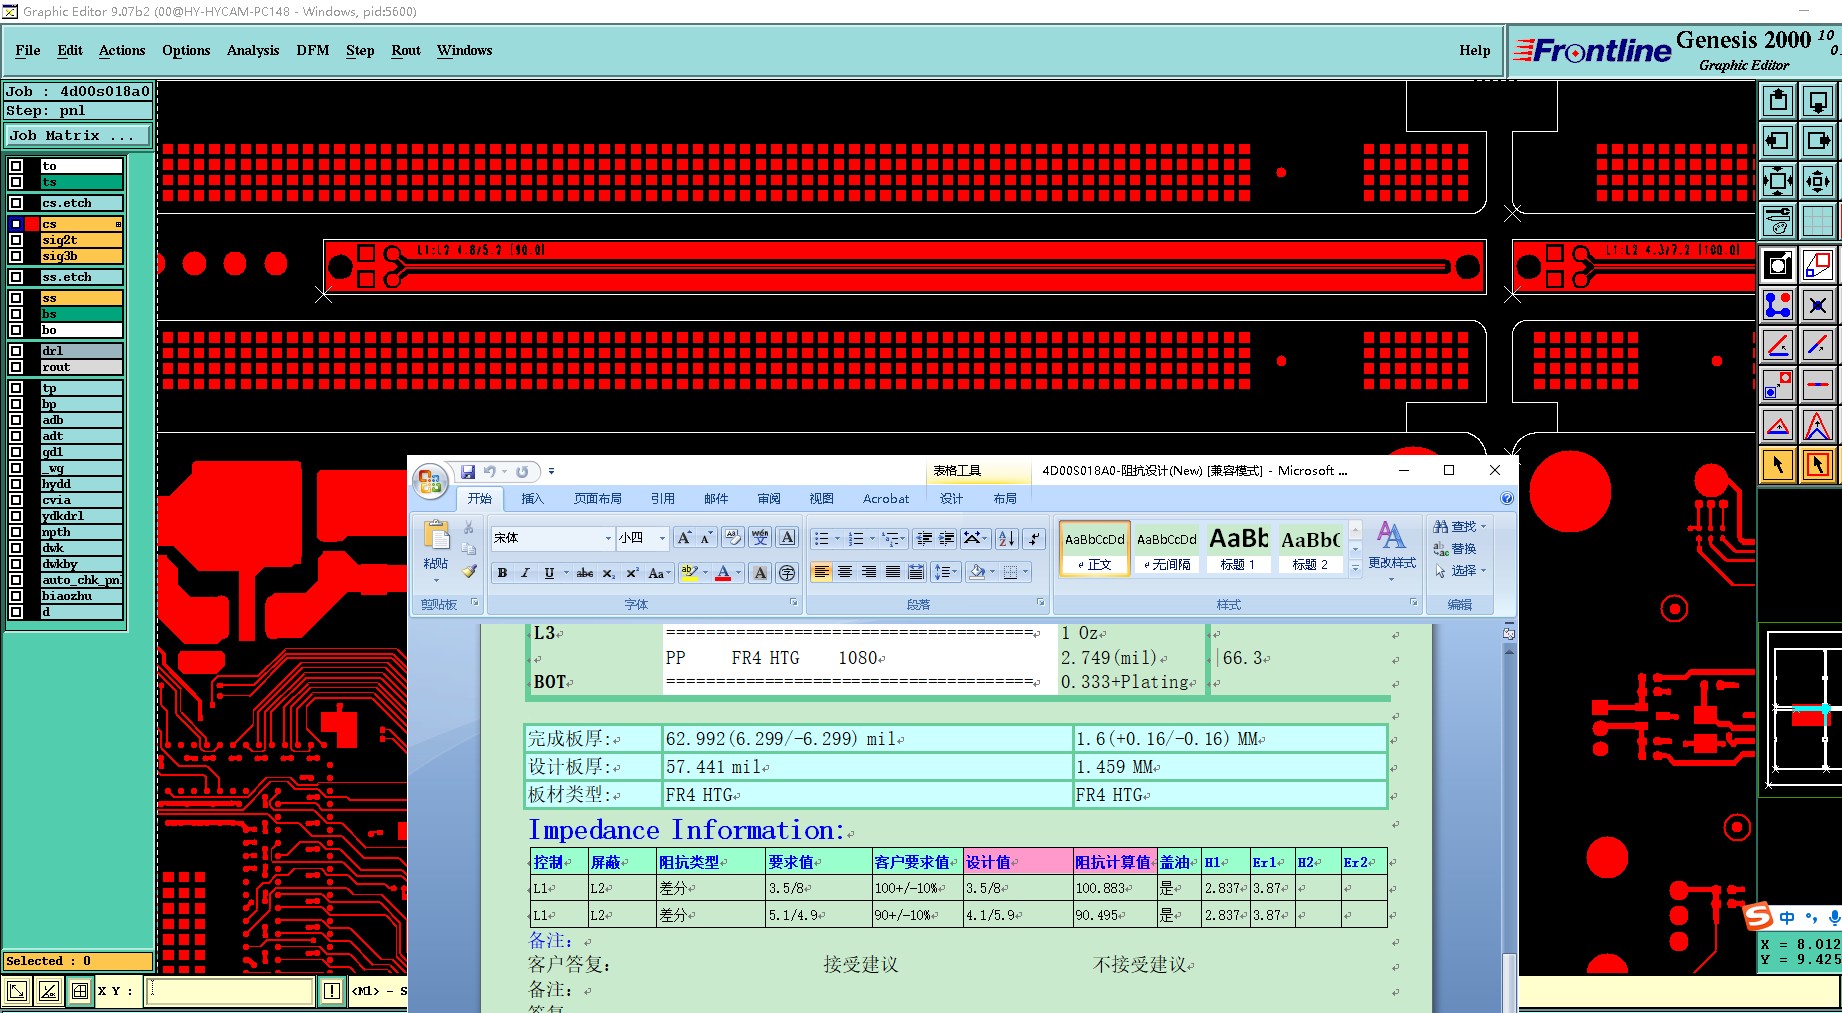Expand the Word styles gallery more arrow
This screenshot has height=1013, width=1842.
1355,567
